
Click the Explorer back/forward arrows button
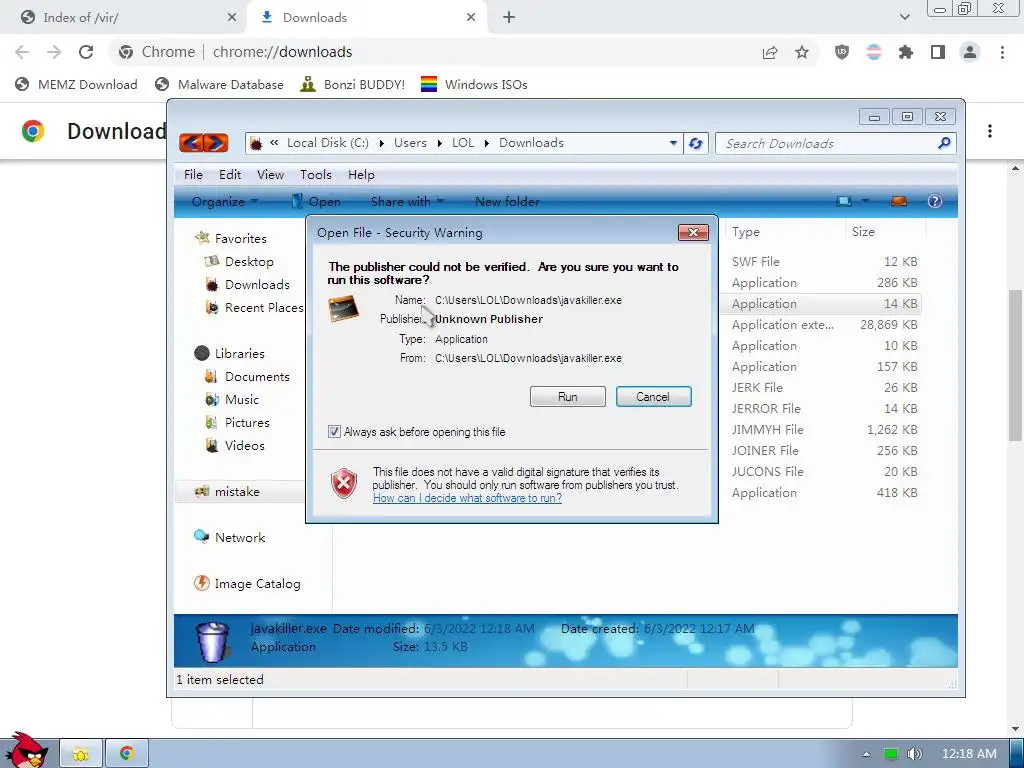[204, 142]
